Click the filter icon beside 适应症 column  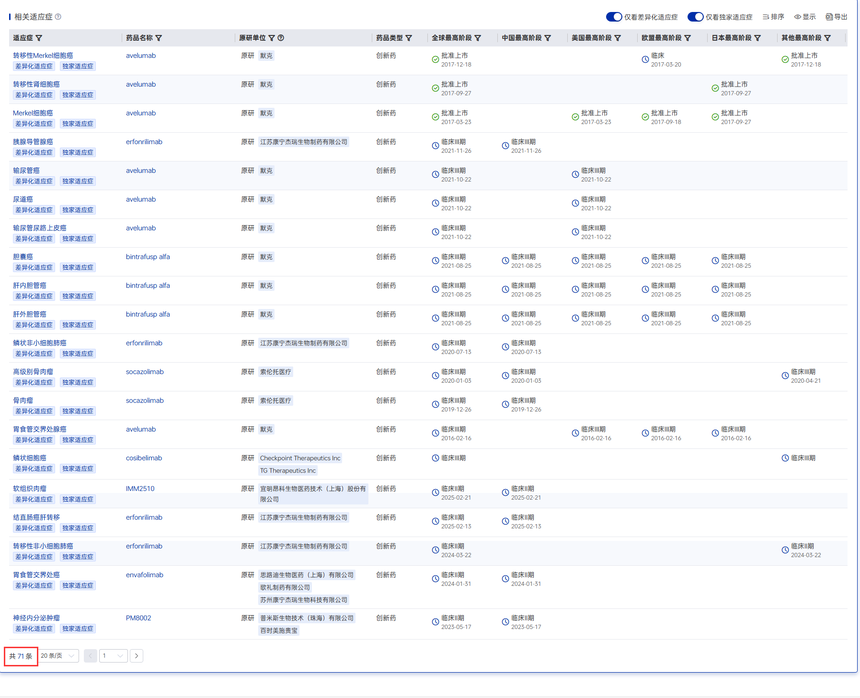coord(39,38)
